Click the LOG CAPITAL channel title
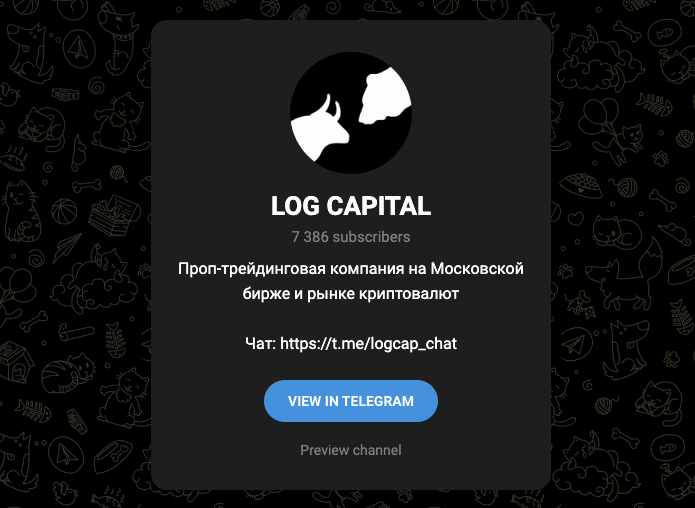The width and height of the screenshot is (695, 508). coord(351,206)
